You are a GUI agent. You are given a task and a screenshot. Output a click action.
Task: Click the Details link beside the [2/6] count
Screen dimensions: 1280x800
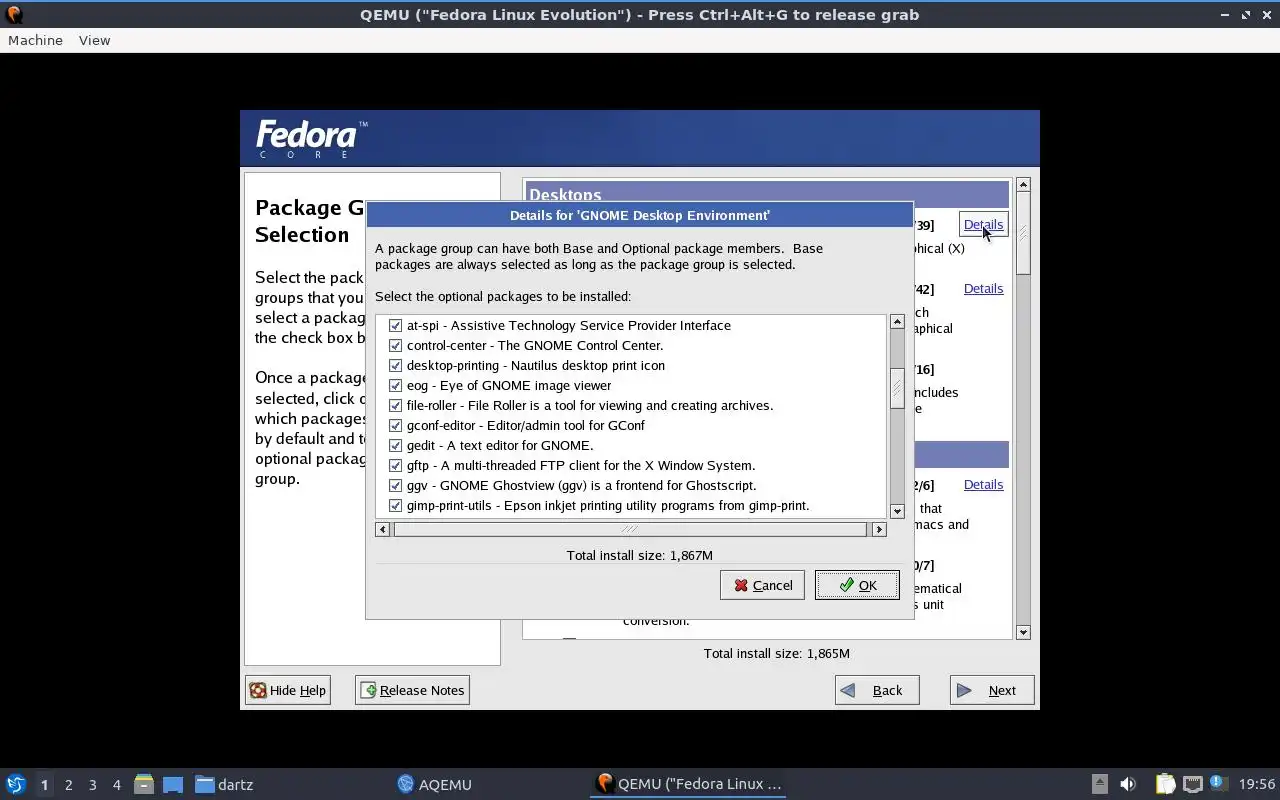pyautogui.click(x=983, y=484)
